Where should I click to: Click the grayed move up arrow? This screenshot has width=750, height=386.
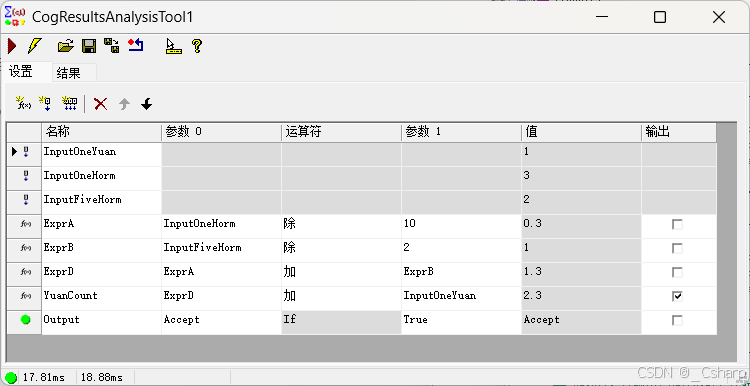click(x=124, y=104)
